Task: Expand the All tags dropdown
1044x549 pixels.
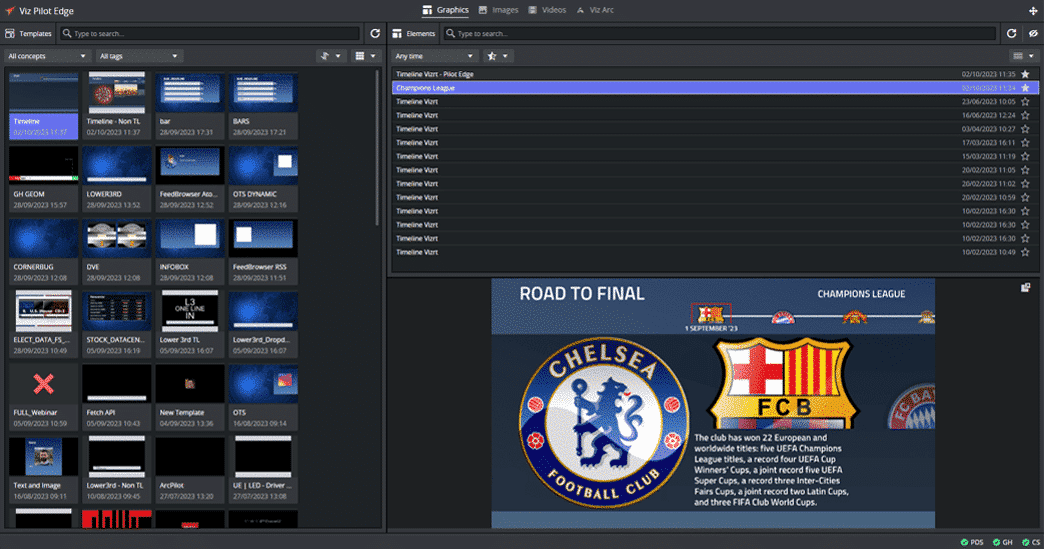Action: point(139,56)
